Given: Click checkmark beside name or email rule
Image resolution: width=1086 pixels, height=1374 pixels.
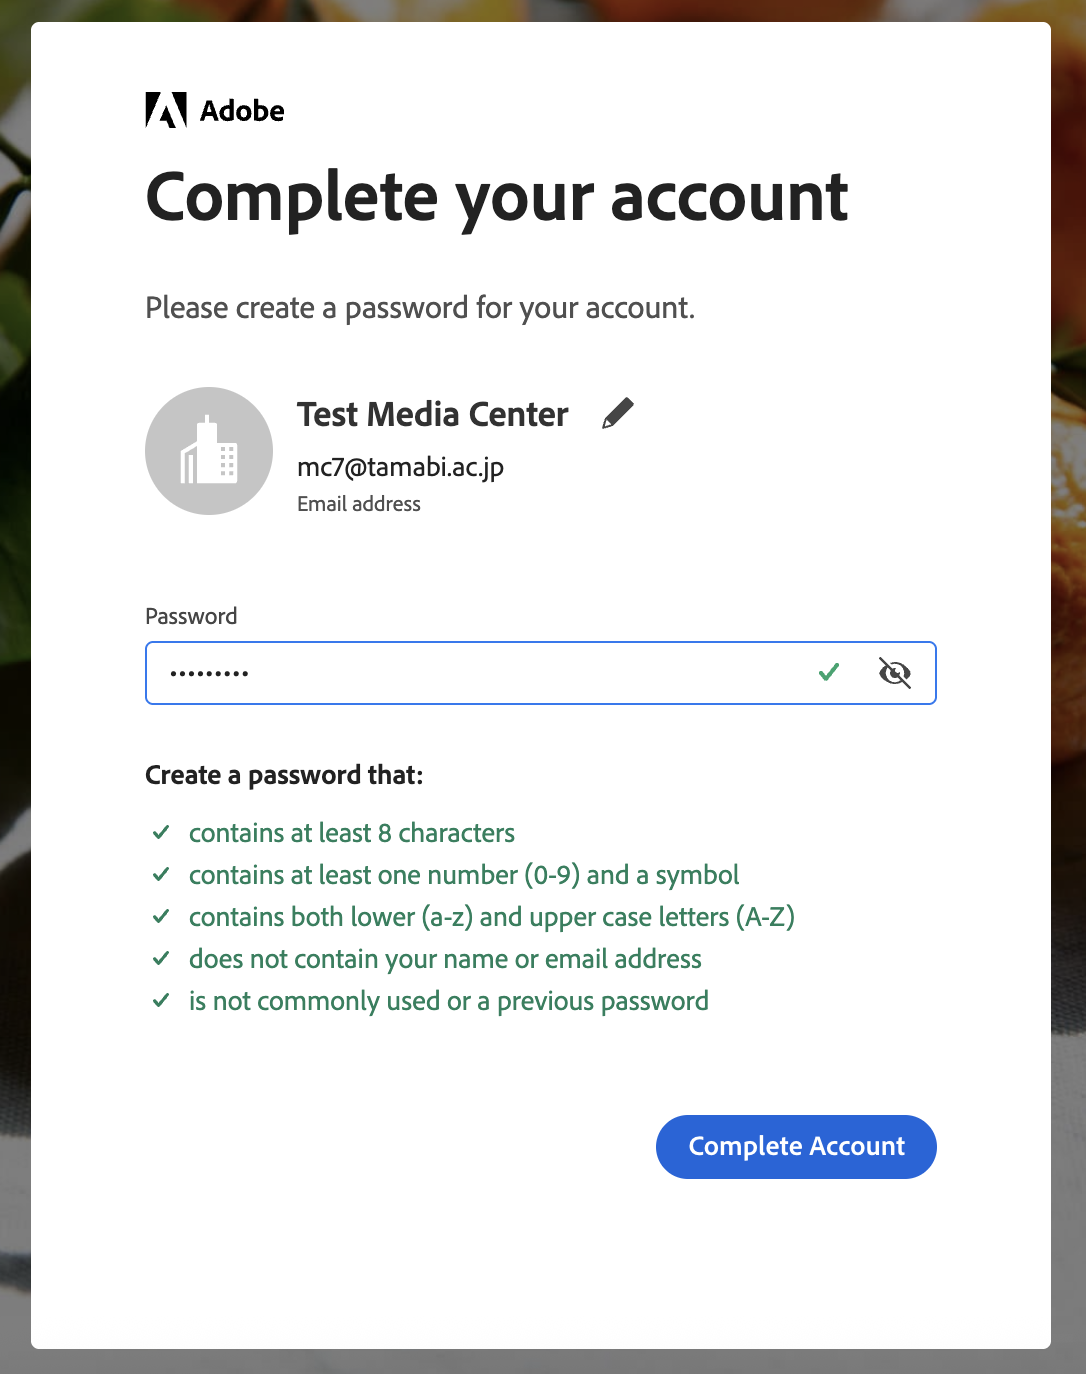Looking at the screenshot, I should (x=161, y=959).
